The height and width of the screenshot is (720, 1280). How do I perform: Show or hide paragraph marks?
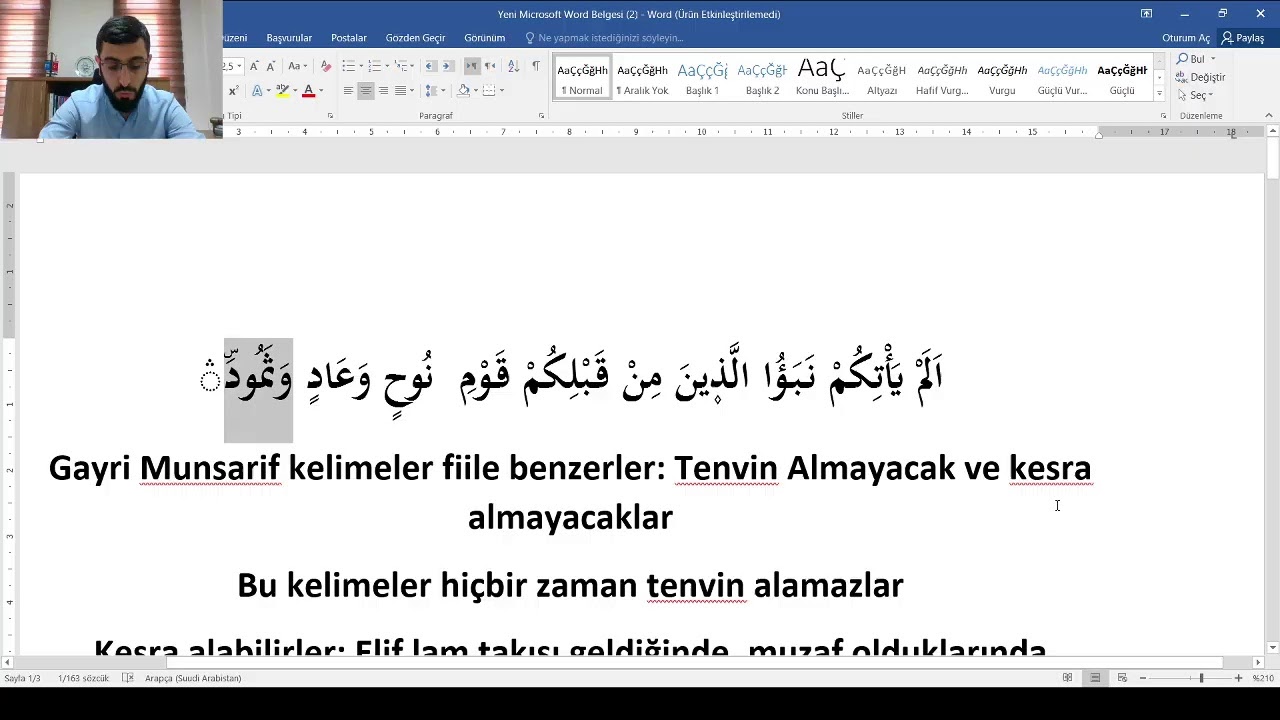pyautogui.click(x=536, y=66)
